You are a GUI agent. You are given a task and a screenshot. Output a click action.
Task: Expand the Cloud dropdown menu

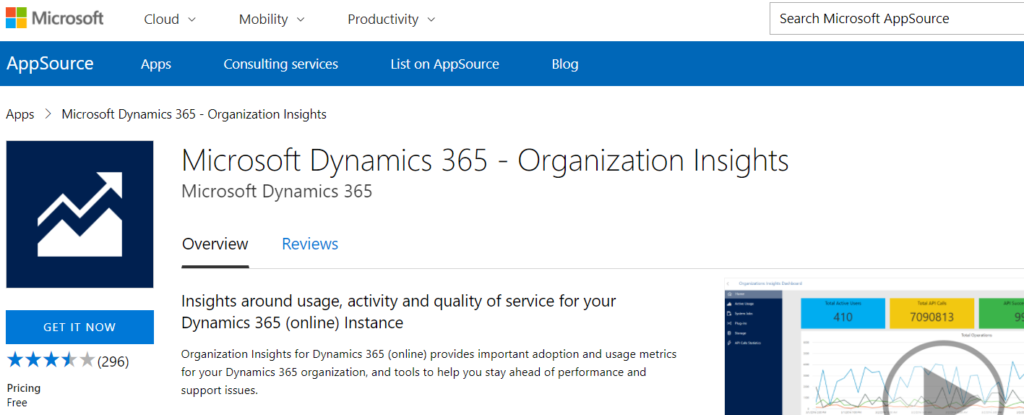tap(170, 19)
